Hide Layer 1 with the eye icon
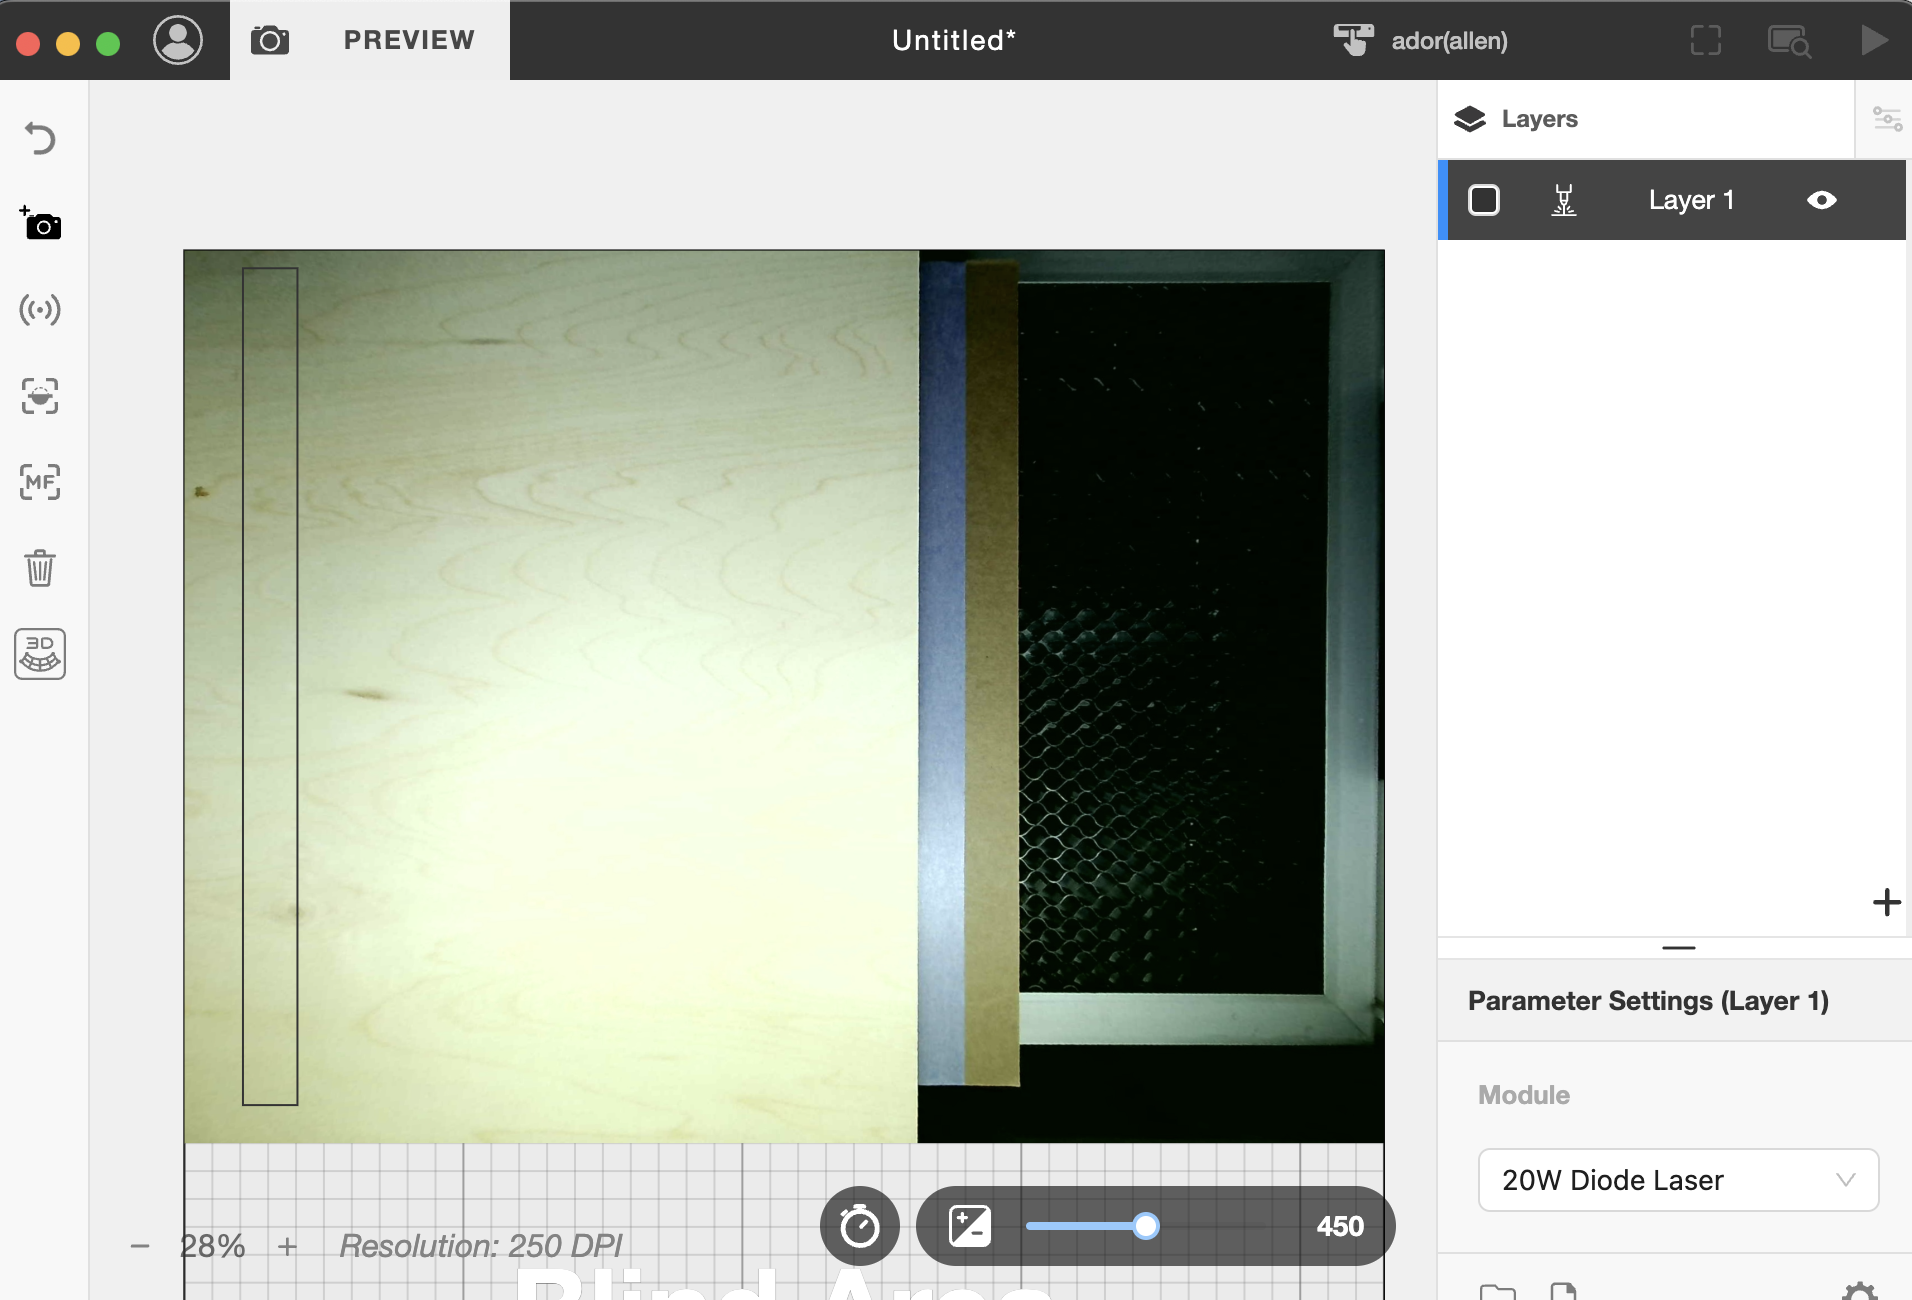This screenshot has height=1300, width=1912. 1822,200
